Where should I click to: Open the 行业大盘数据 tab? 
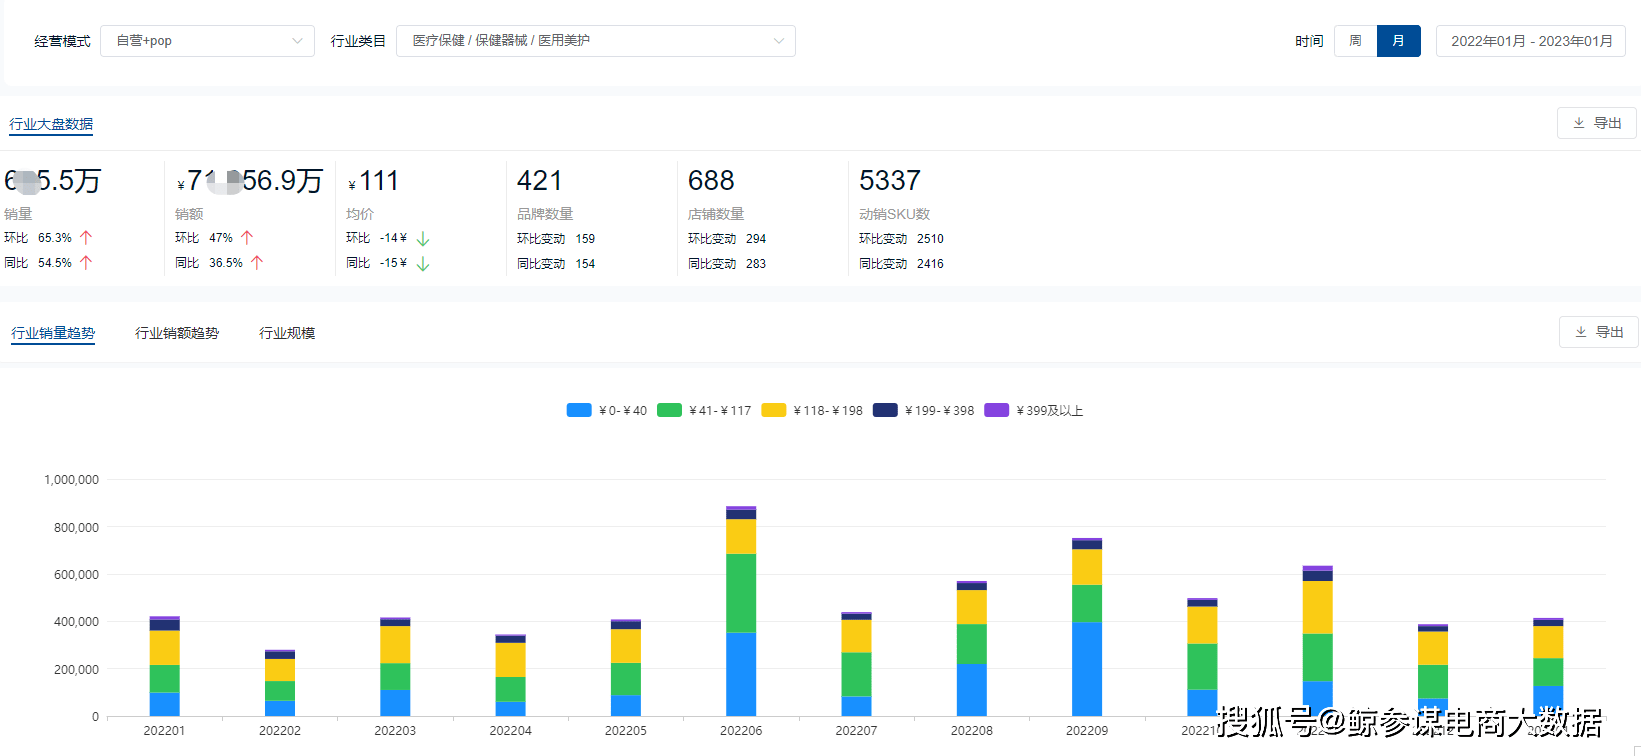pyautogui.click(x=51, y=124)
